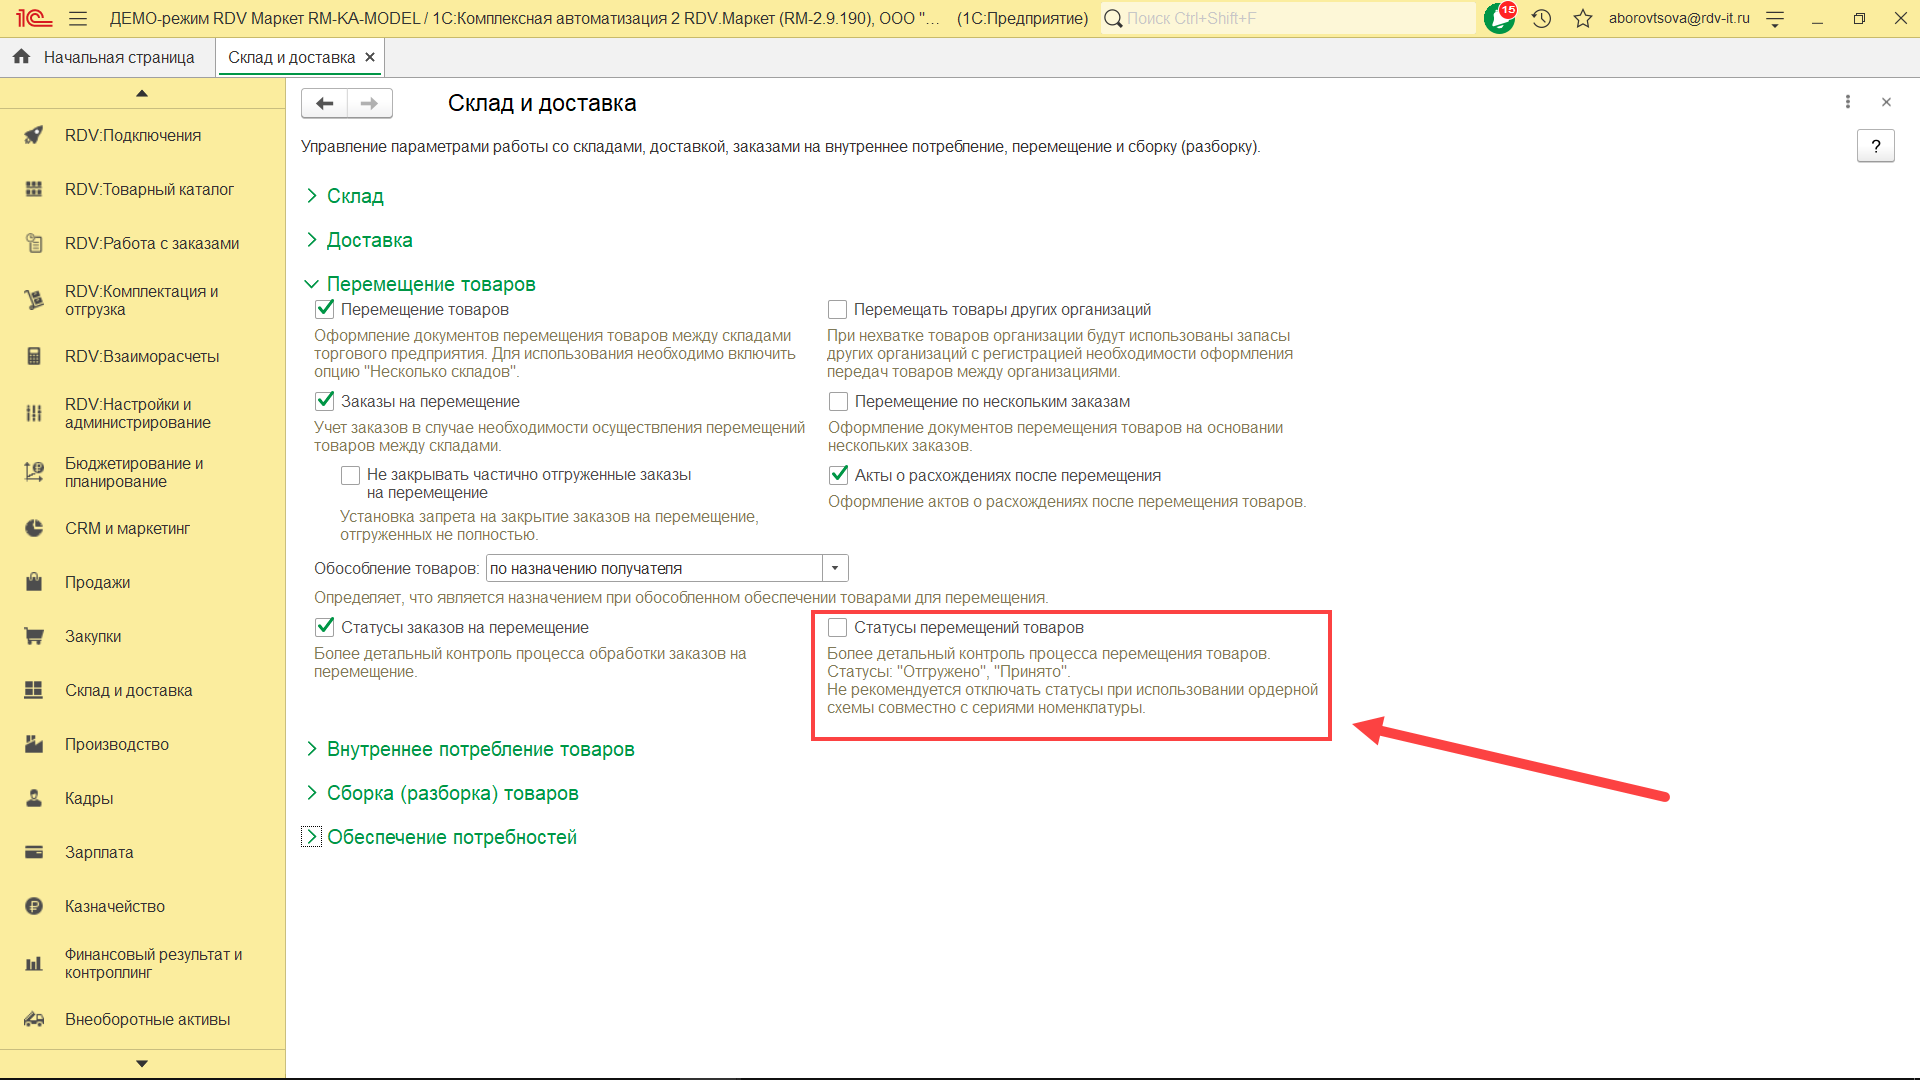The image size is (1920, 1080).
Task: Open the Обособление товаров dropdown arrow
Action: click(x=835, y=568)
